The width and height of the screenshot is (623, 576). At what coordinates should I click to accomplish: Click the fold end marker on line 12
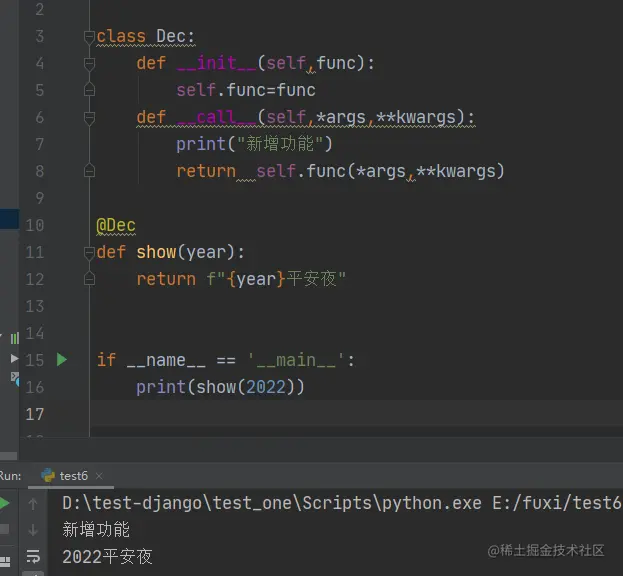click(89, 279)
